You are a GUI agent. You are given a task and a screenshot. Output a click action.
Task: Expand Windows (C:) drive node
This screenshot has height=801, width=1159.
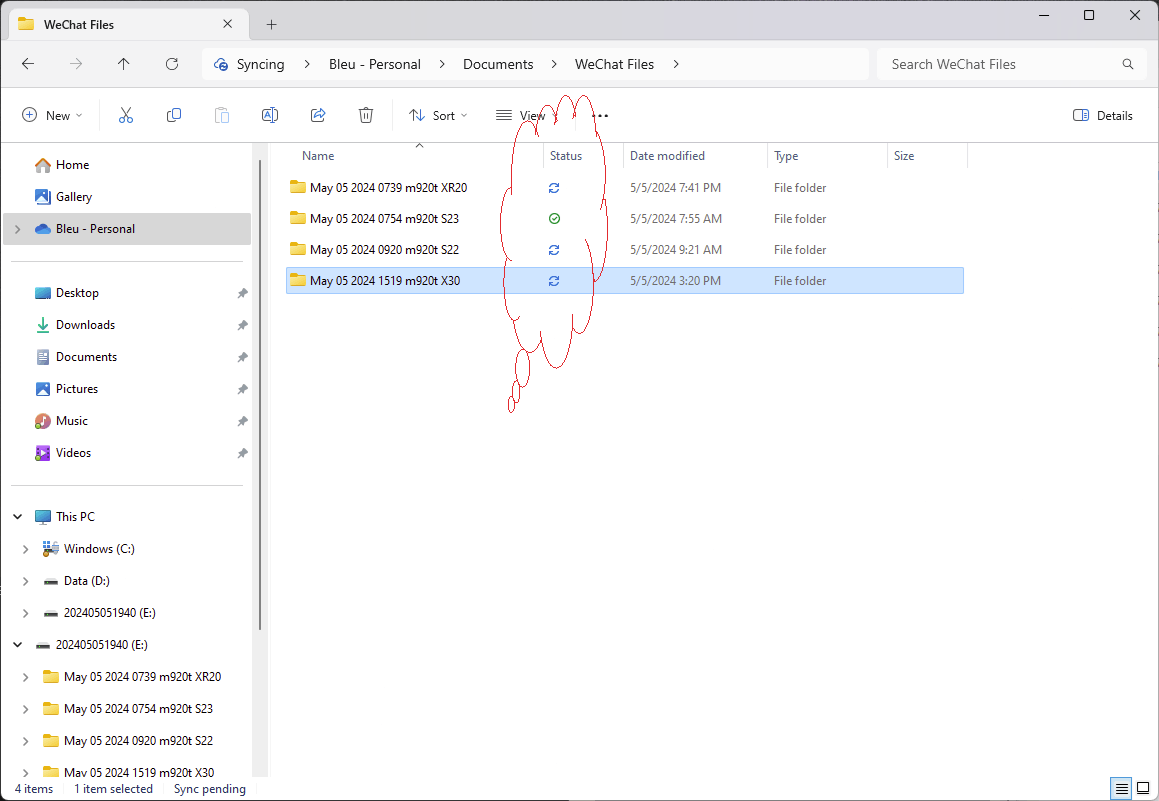point(26,549)
